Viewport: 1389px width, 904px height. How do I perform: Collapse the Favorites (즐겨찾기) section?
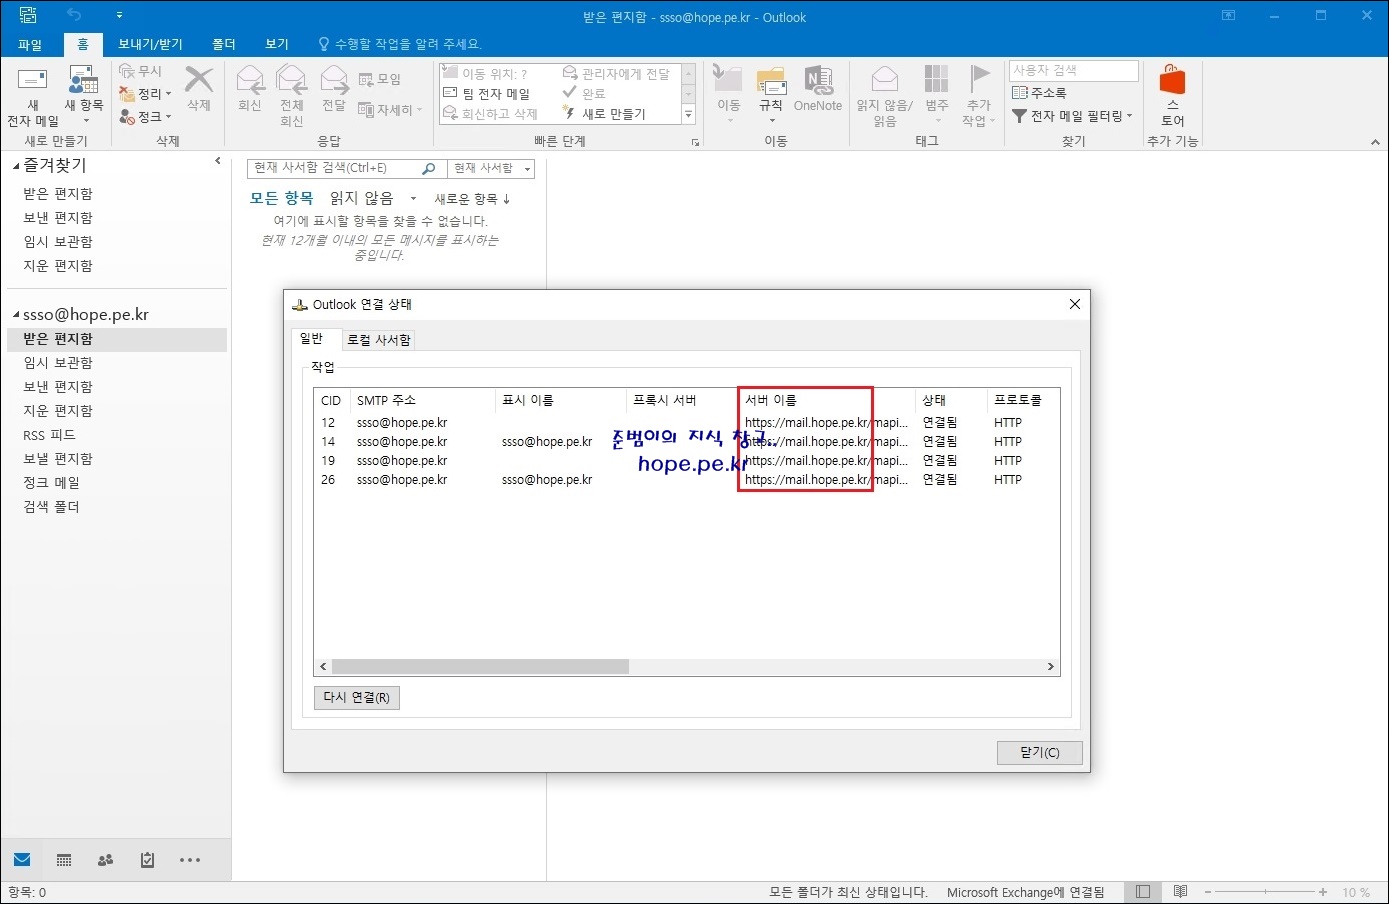16,166
